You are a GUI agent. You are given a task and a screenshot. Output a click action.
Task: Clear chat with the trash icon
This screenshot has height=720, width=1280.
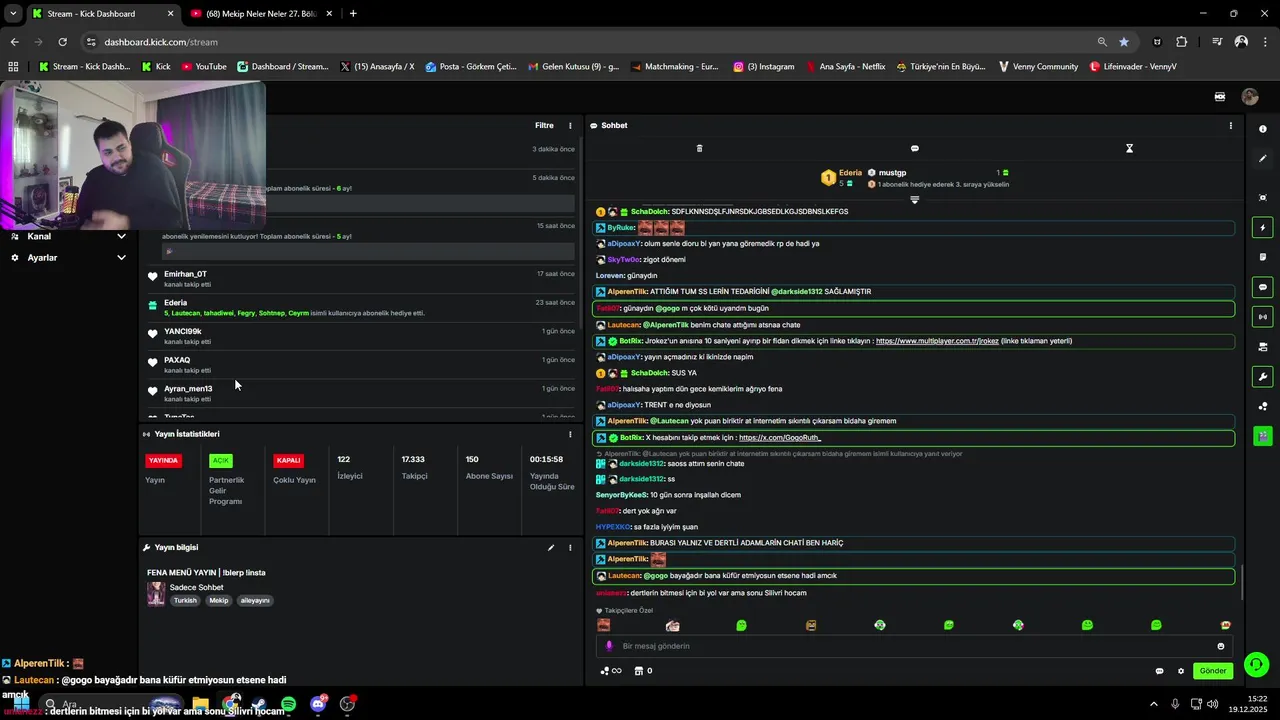pos(699,148)
